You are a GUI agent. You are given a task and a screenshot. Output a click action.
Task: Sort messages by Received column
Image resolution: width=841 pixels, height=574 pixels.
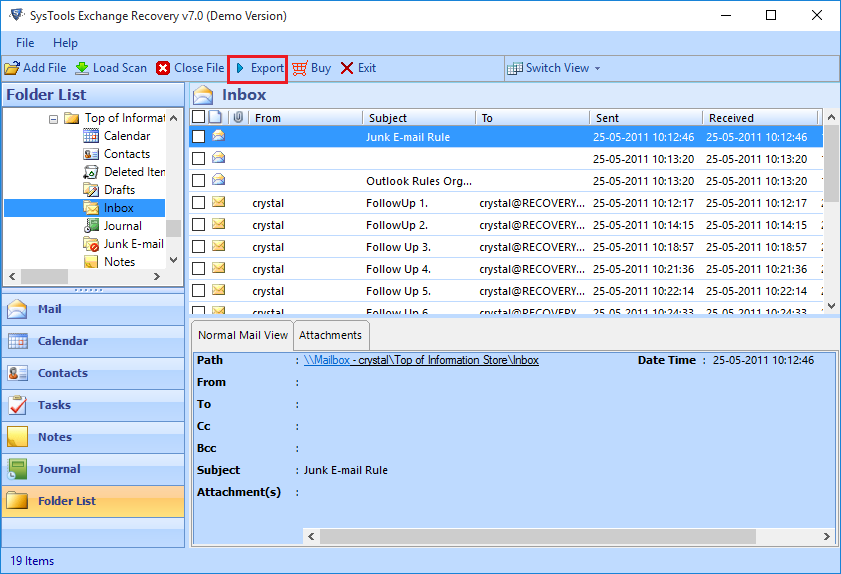point(759,117)
